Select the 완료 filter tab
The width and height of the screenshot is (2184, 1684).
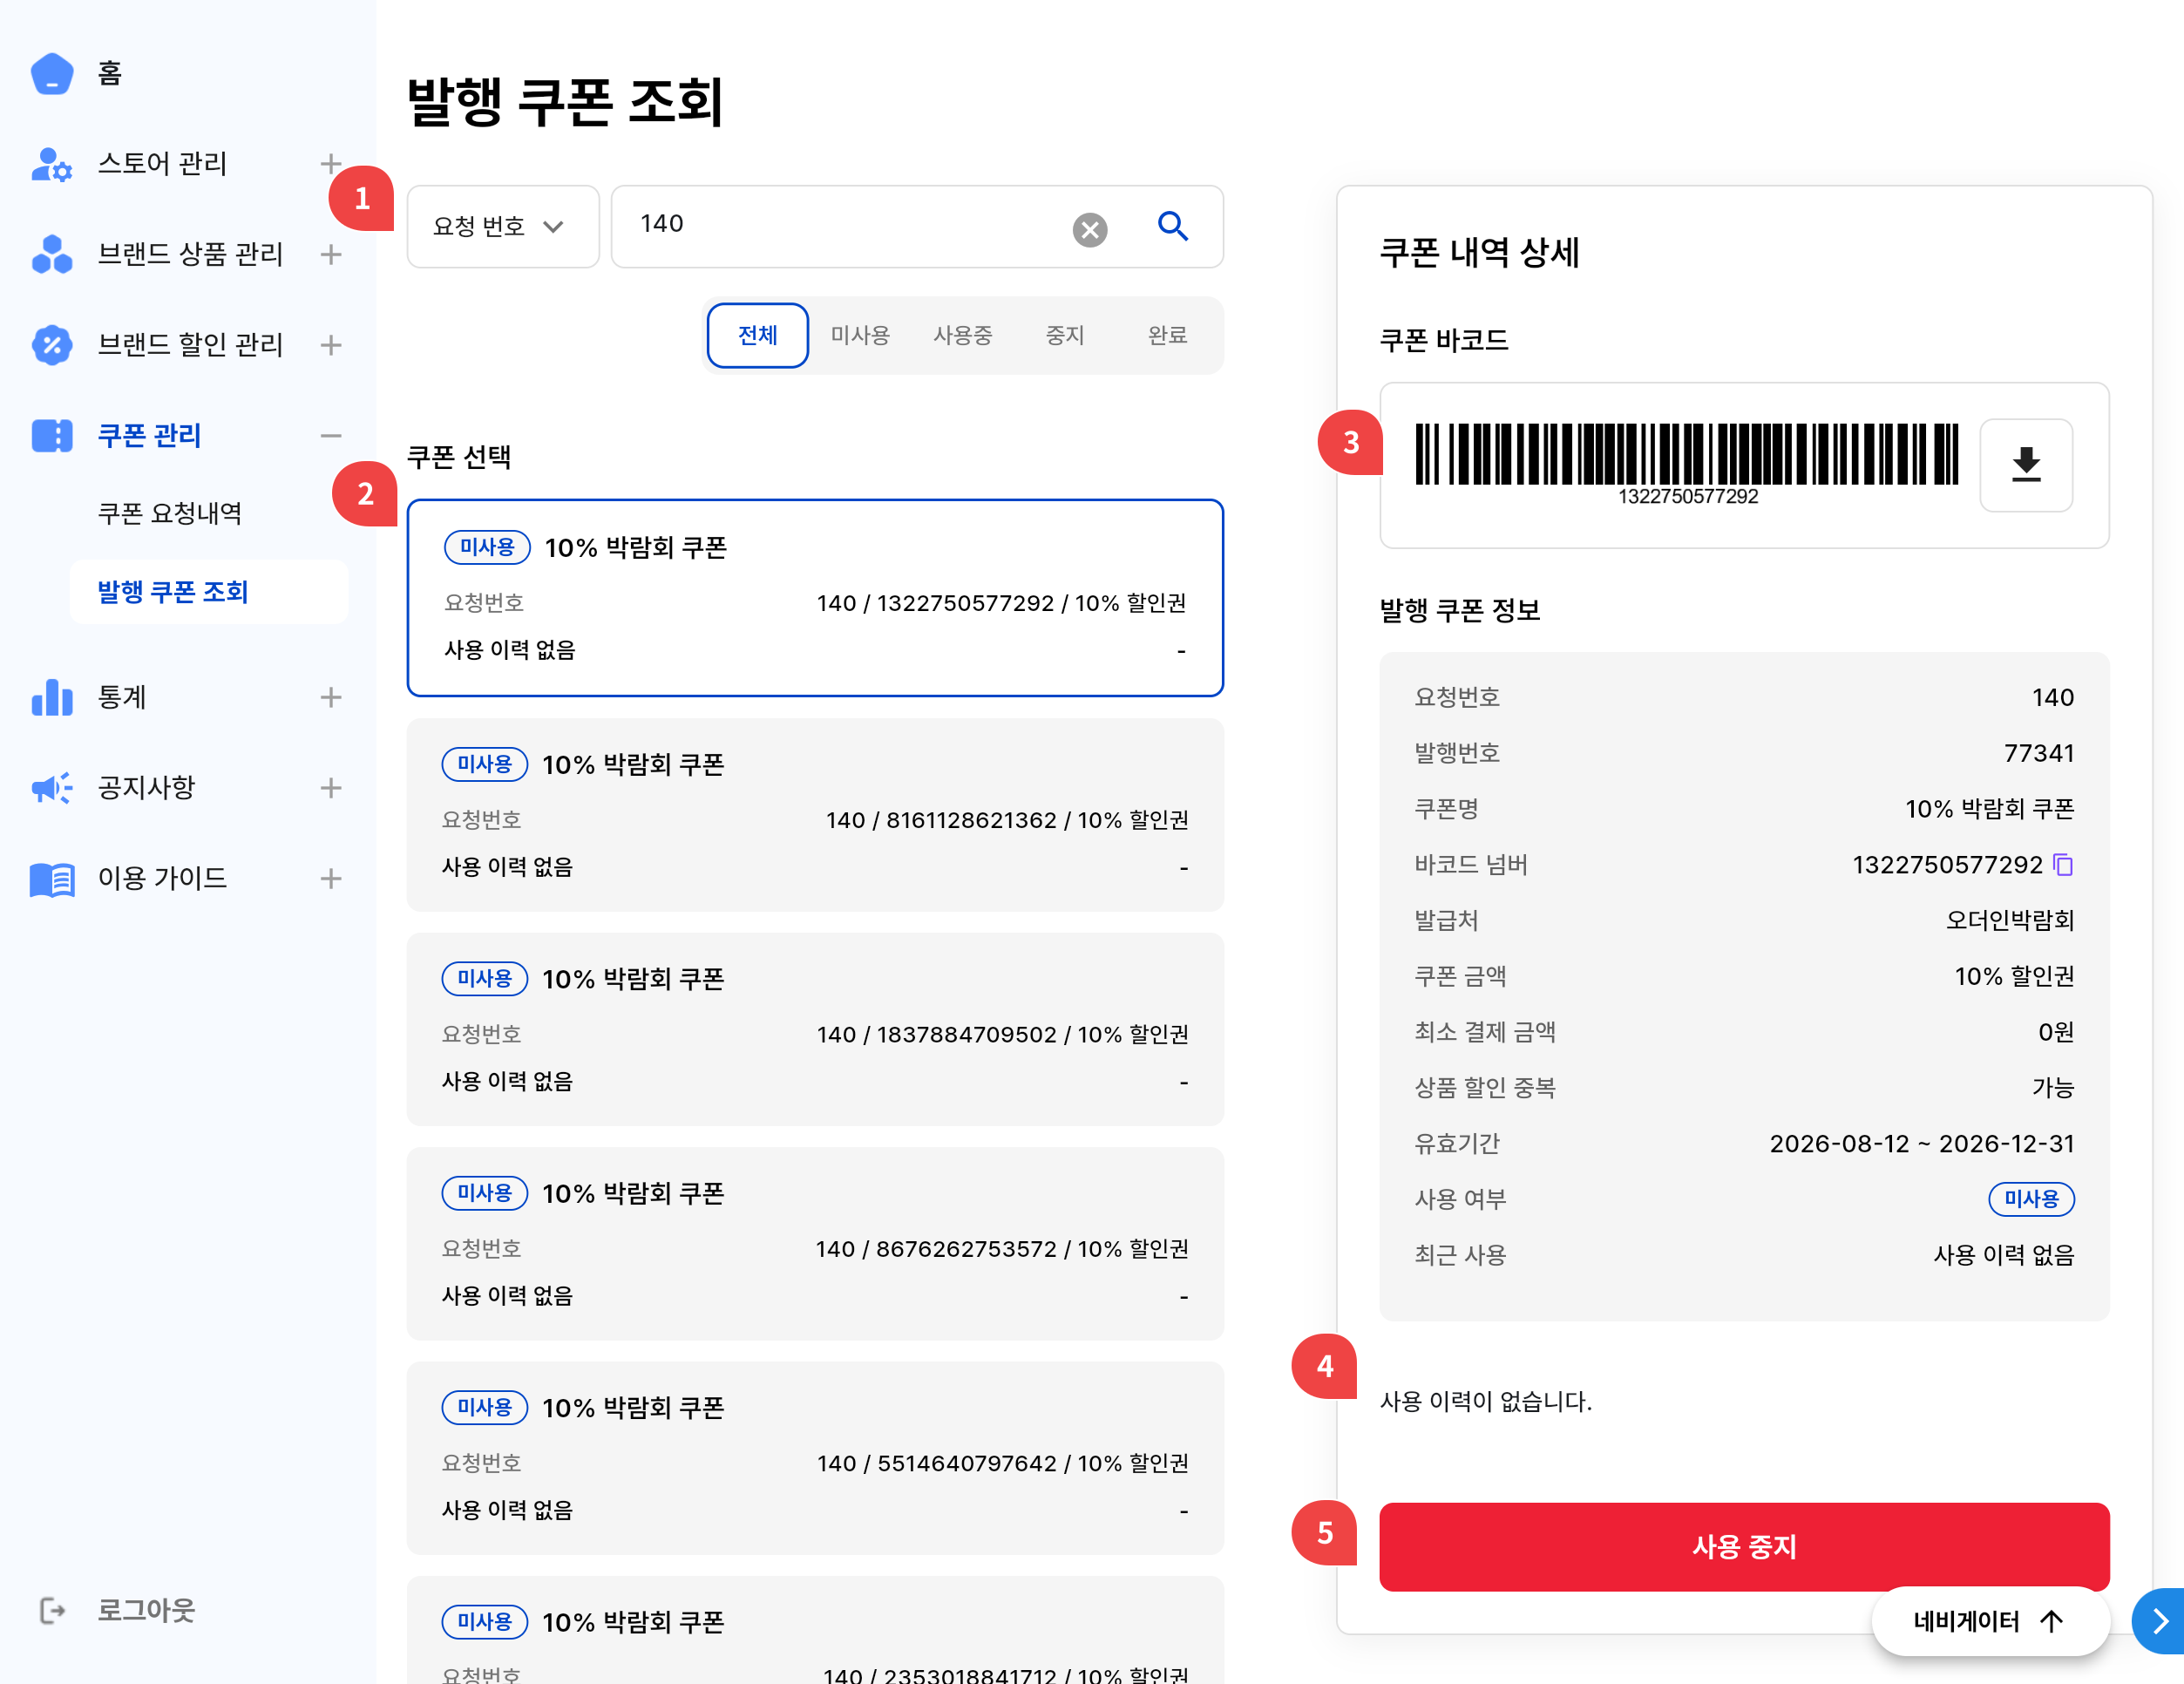pyautogui.click(x=1167, y=335)
